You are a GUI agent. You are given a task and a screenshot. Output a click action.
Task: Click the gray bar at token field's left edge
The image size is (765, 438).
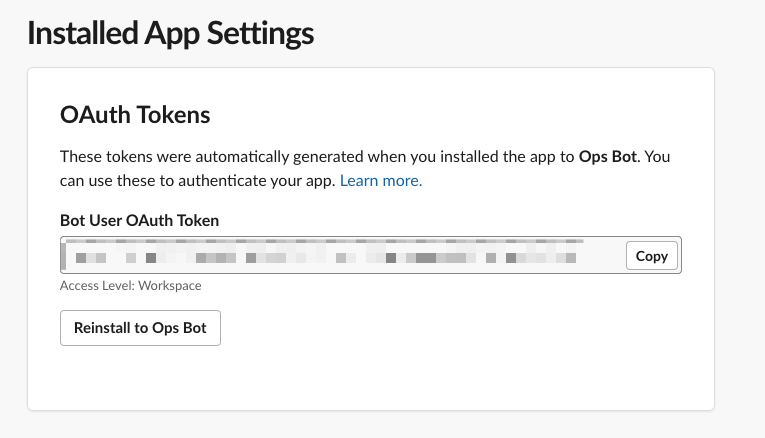click(63, 256)
